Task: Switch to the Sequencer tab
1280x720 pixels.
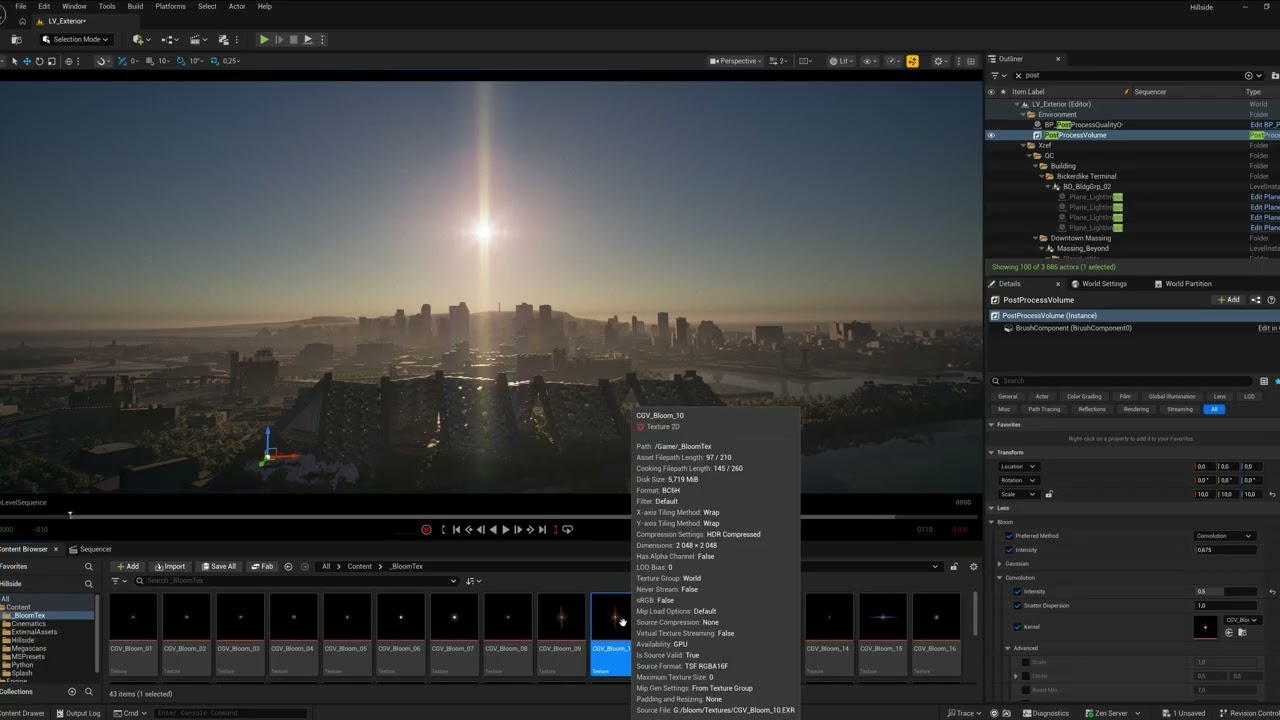Action: click(x=90, y=549)
